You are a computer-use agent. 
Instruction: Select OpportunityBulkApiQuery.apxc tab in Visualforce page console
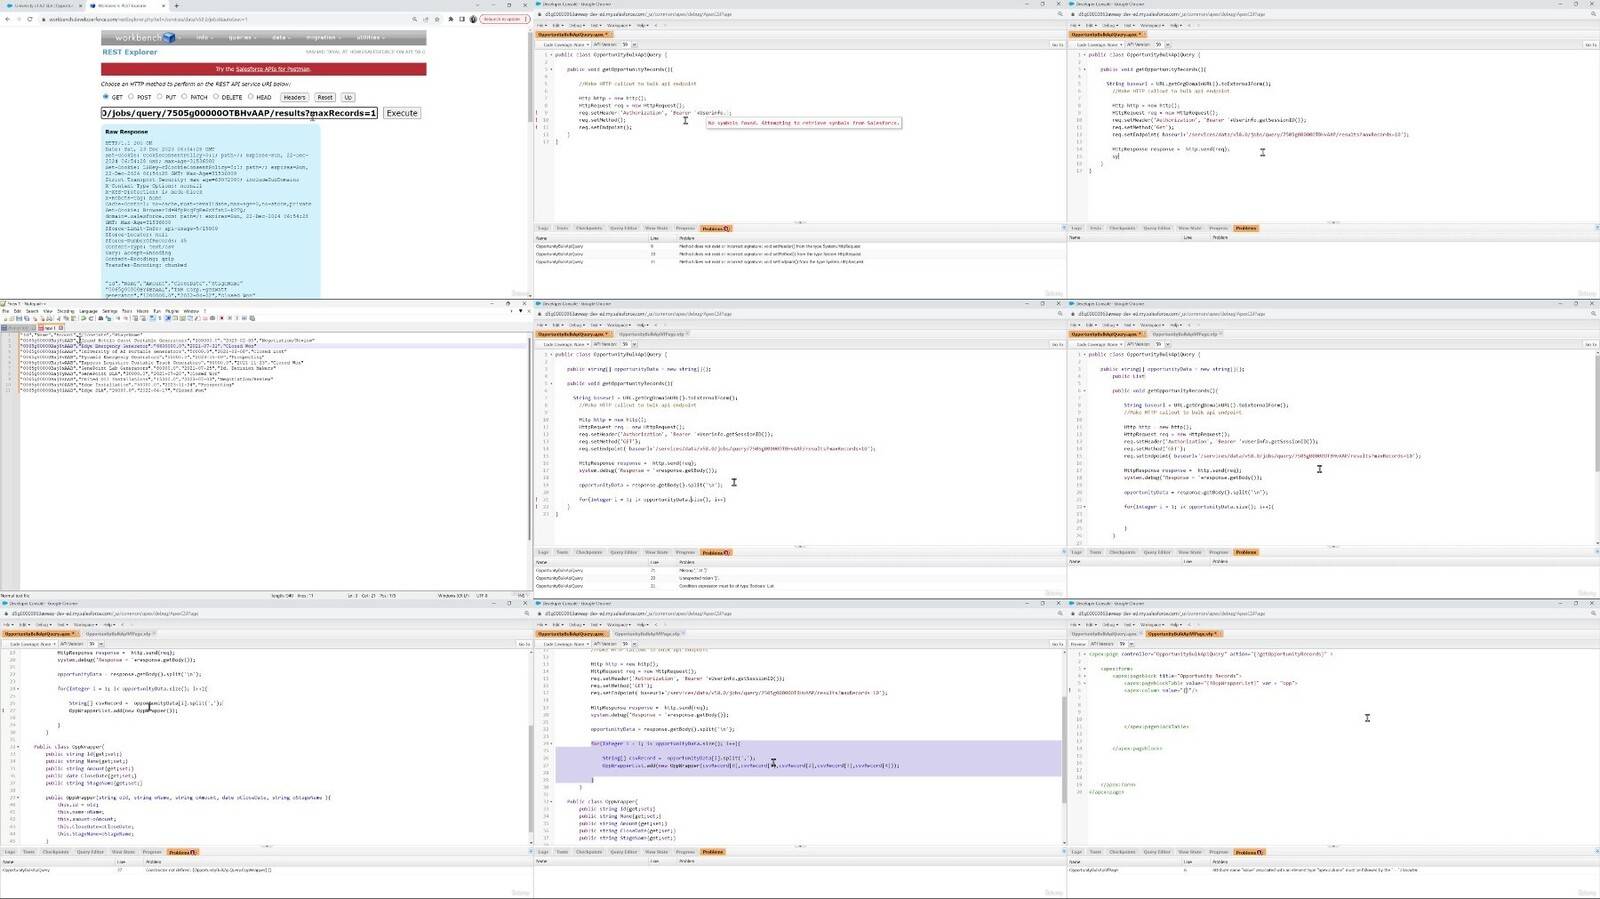point(1104,634)
